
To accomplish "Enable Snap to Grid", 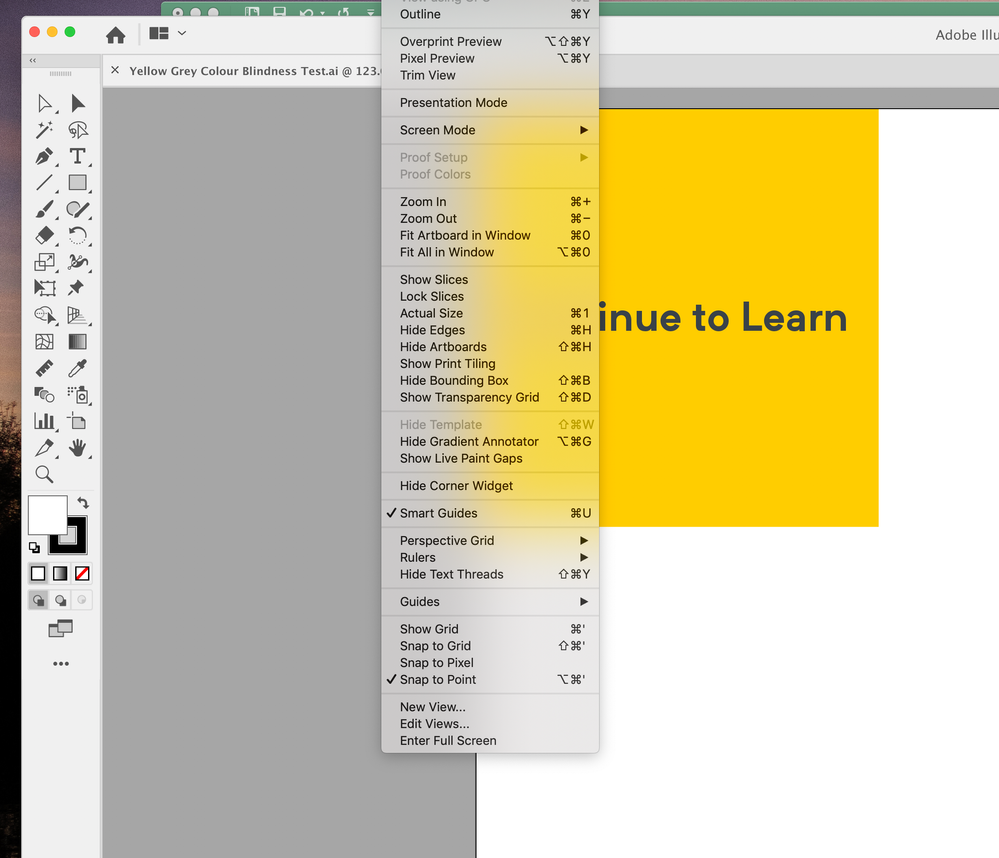I will 434,646.
